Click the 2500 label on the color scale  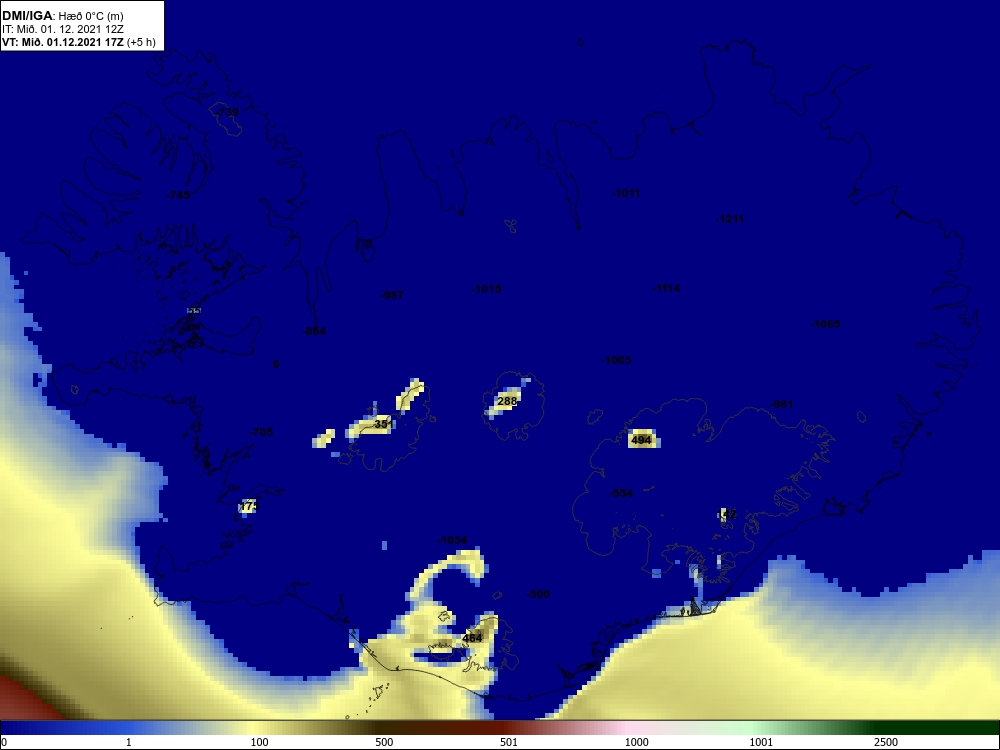tap(886, 742)
